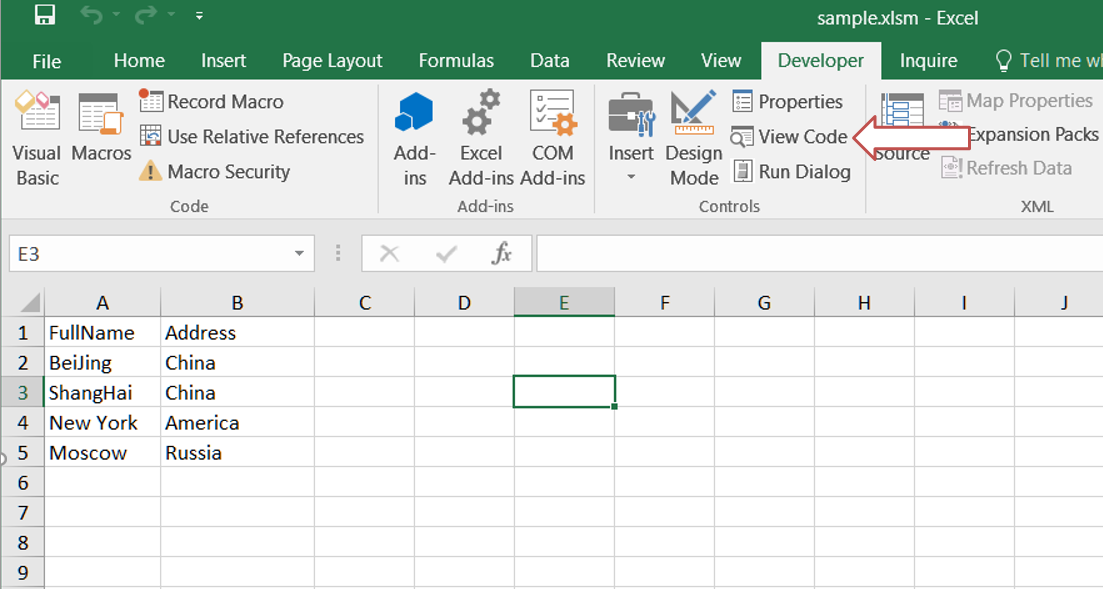The image size is (1103, 589).
Task: Open Excel Add-ins dialog
Action: (481, 138)
